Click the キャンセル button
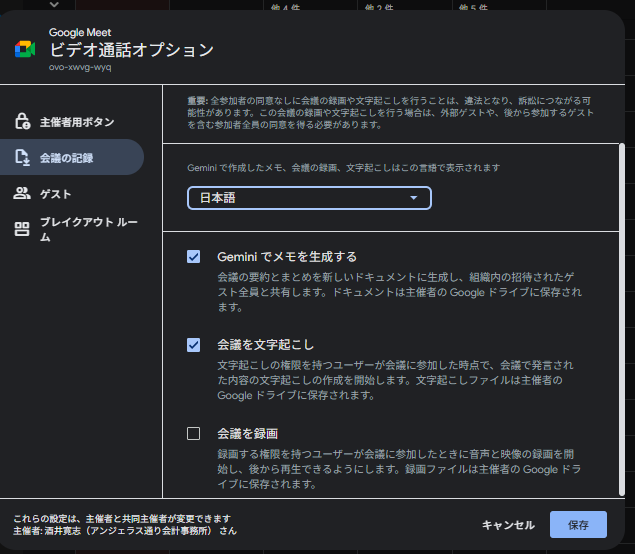The height and width of the screenshot is (554, 635). pos(508,525)
